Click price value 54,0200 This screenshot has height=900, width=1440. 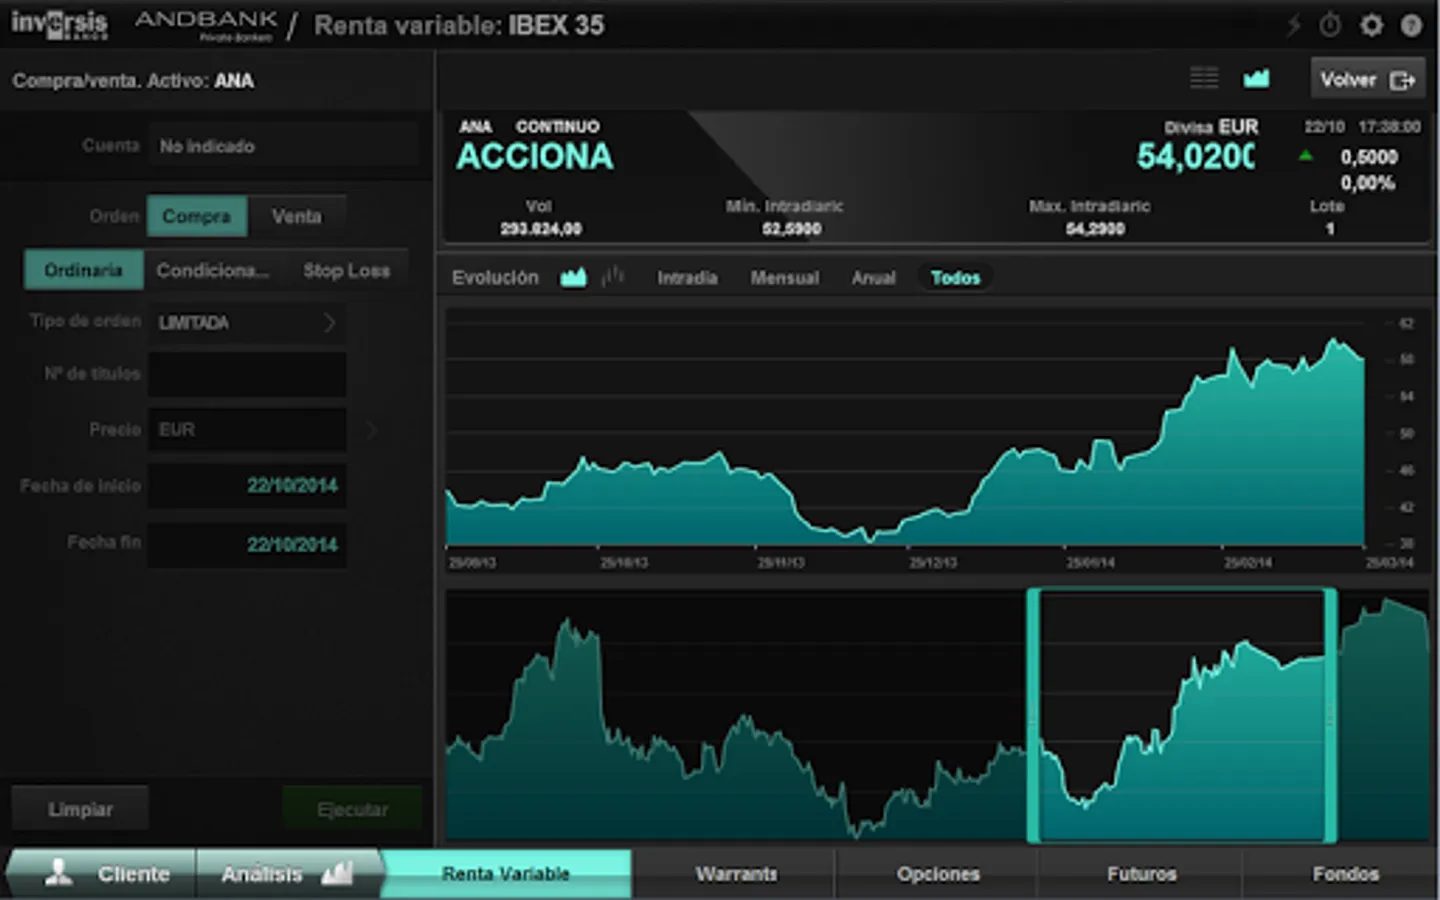tap(1196, 156)
